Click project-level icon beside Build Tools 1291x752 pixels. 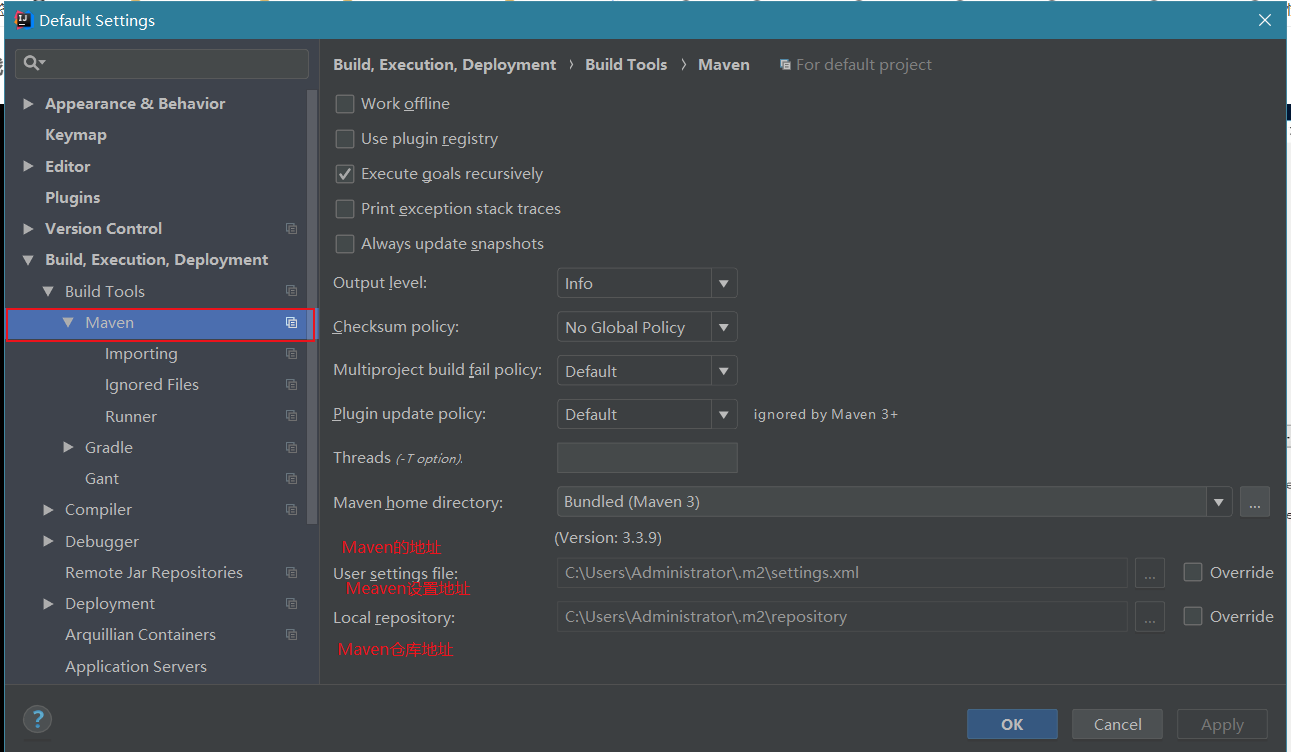pyautogui.click(x=291, y=291)
